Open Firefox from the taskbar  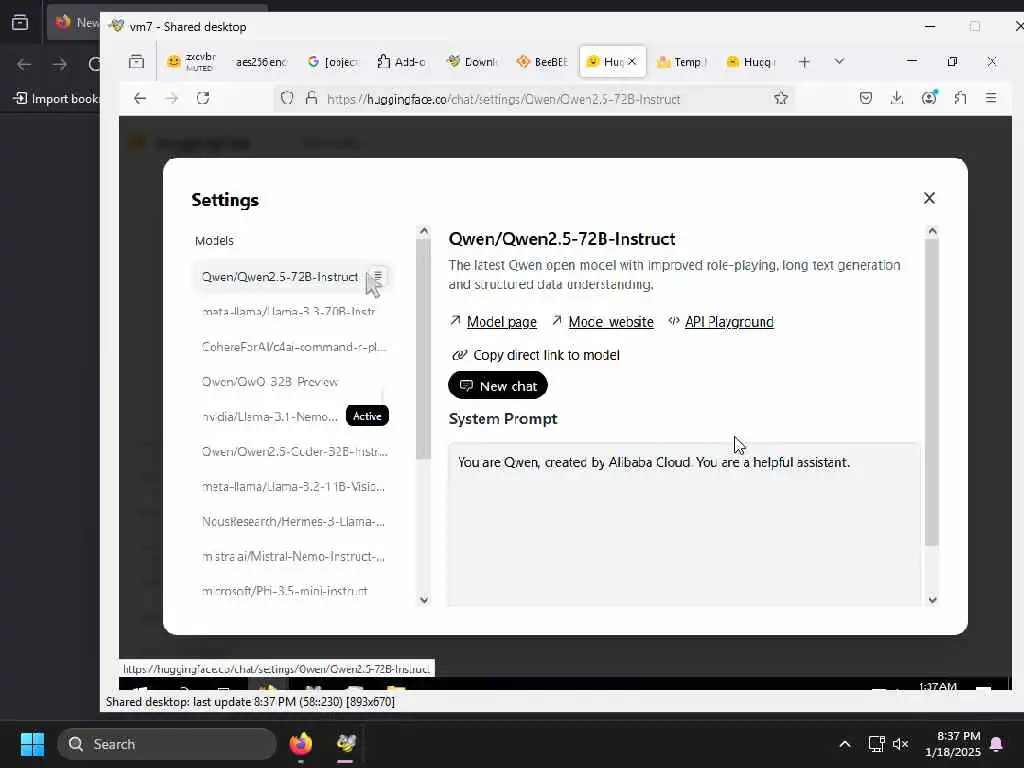coord(300,744)
